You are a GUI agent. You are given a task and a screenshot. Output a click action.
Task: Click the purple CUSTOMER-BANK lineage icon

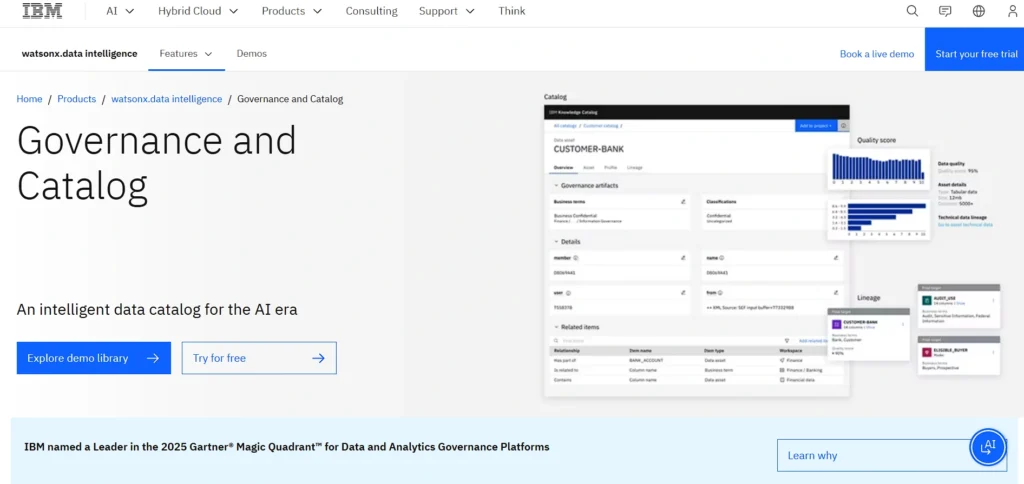click(836, 324)
